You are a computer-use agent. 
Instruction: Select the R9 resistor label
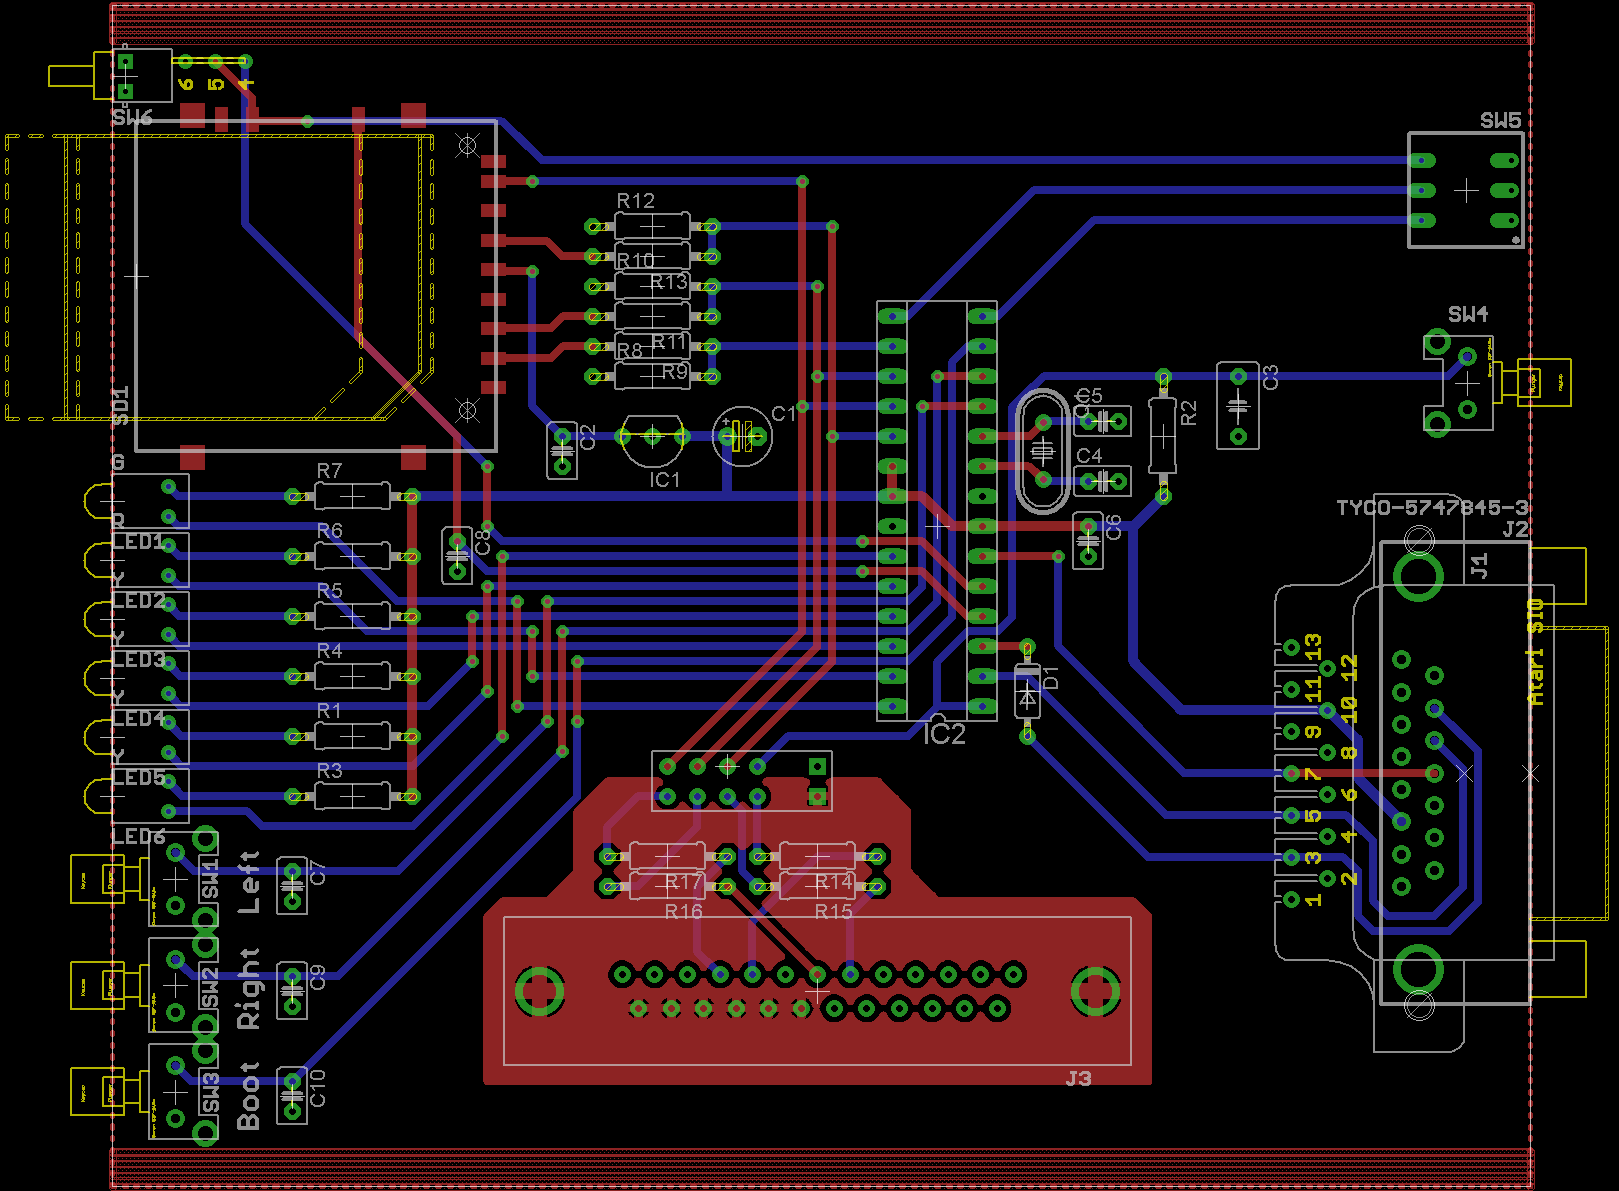(675, 372)
